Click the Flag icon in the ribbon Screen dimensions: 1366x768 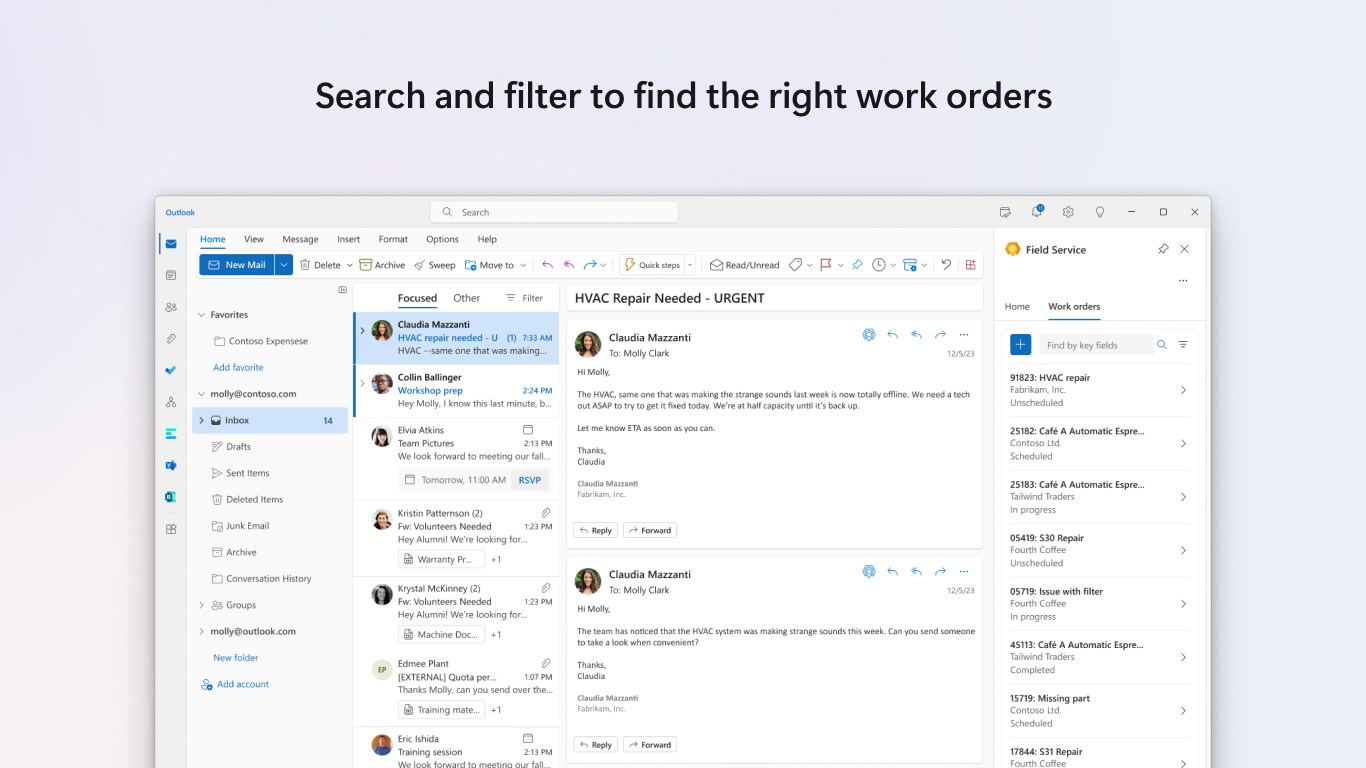(x=826, y=265)
